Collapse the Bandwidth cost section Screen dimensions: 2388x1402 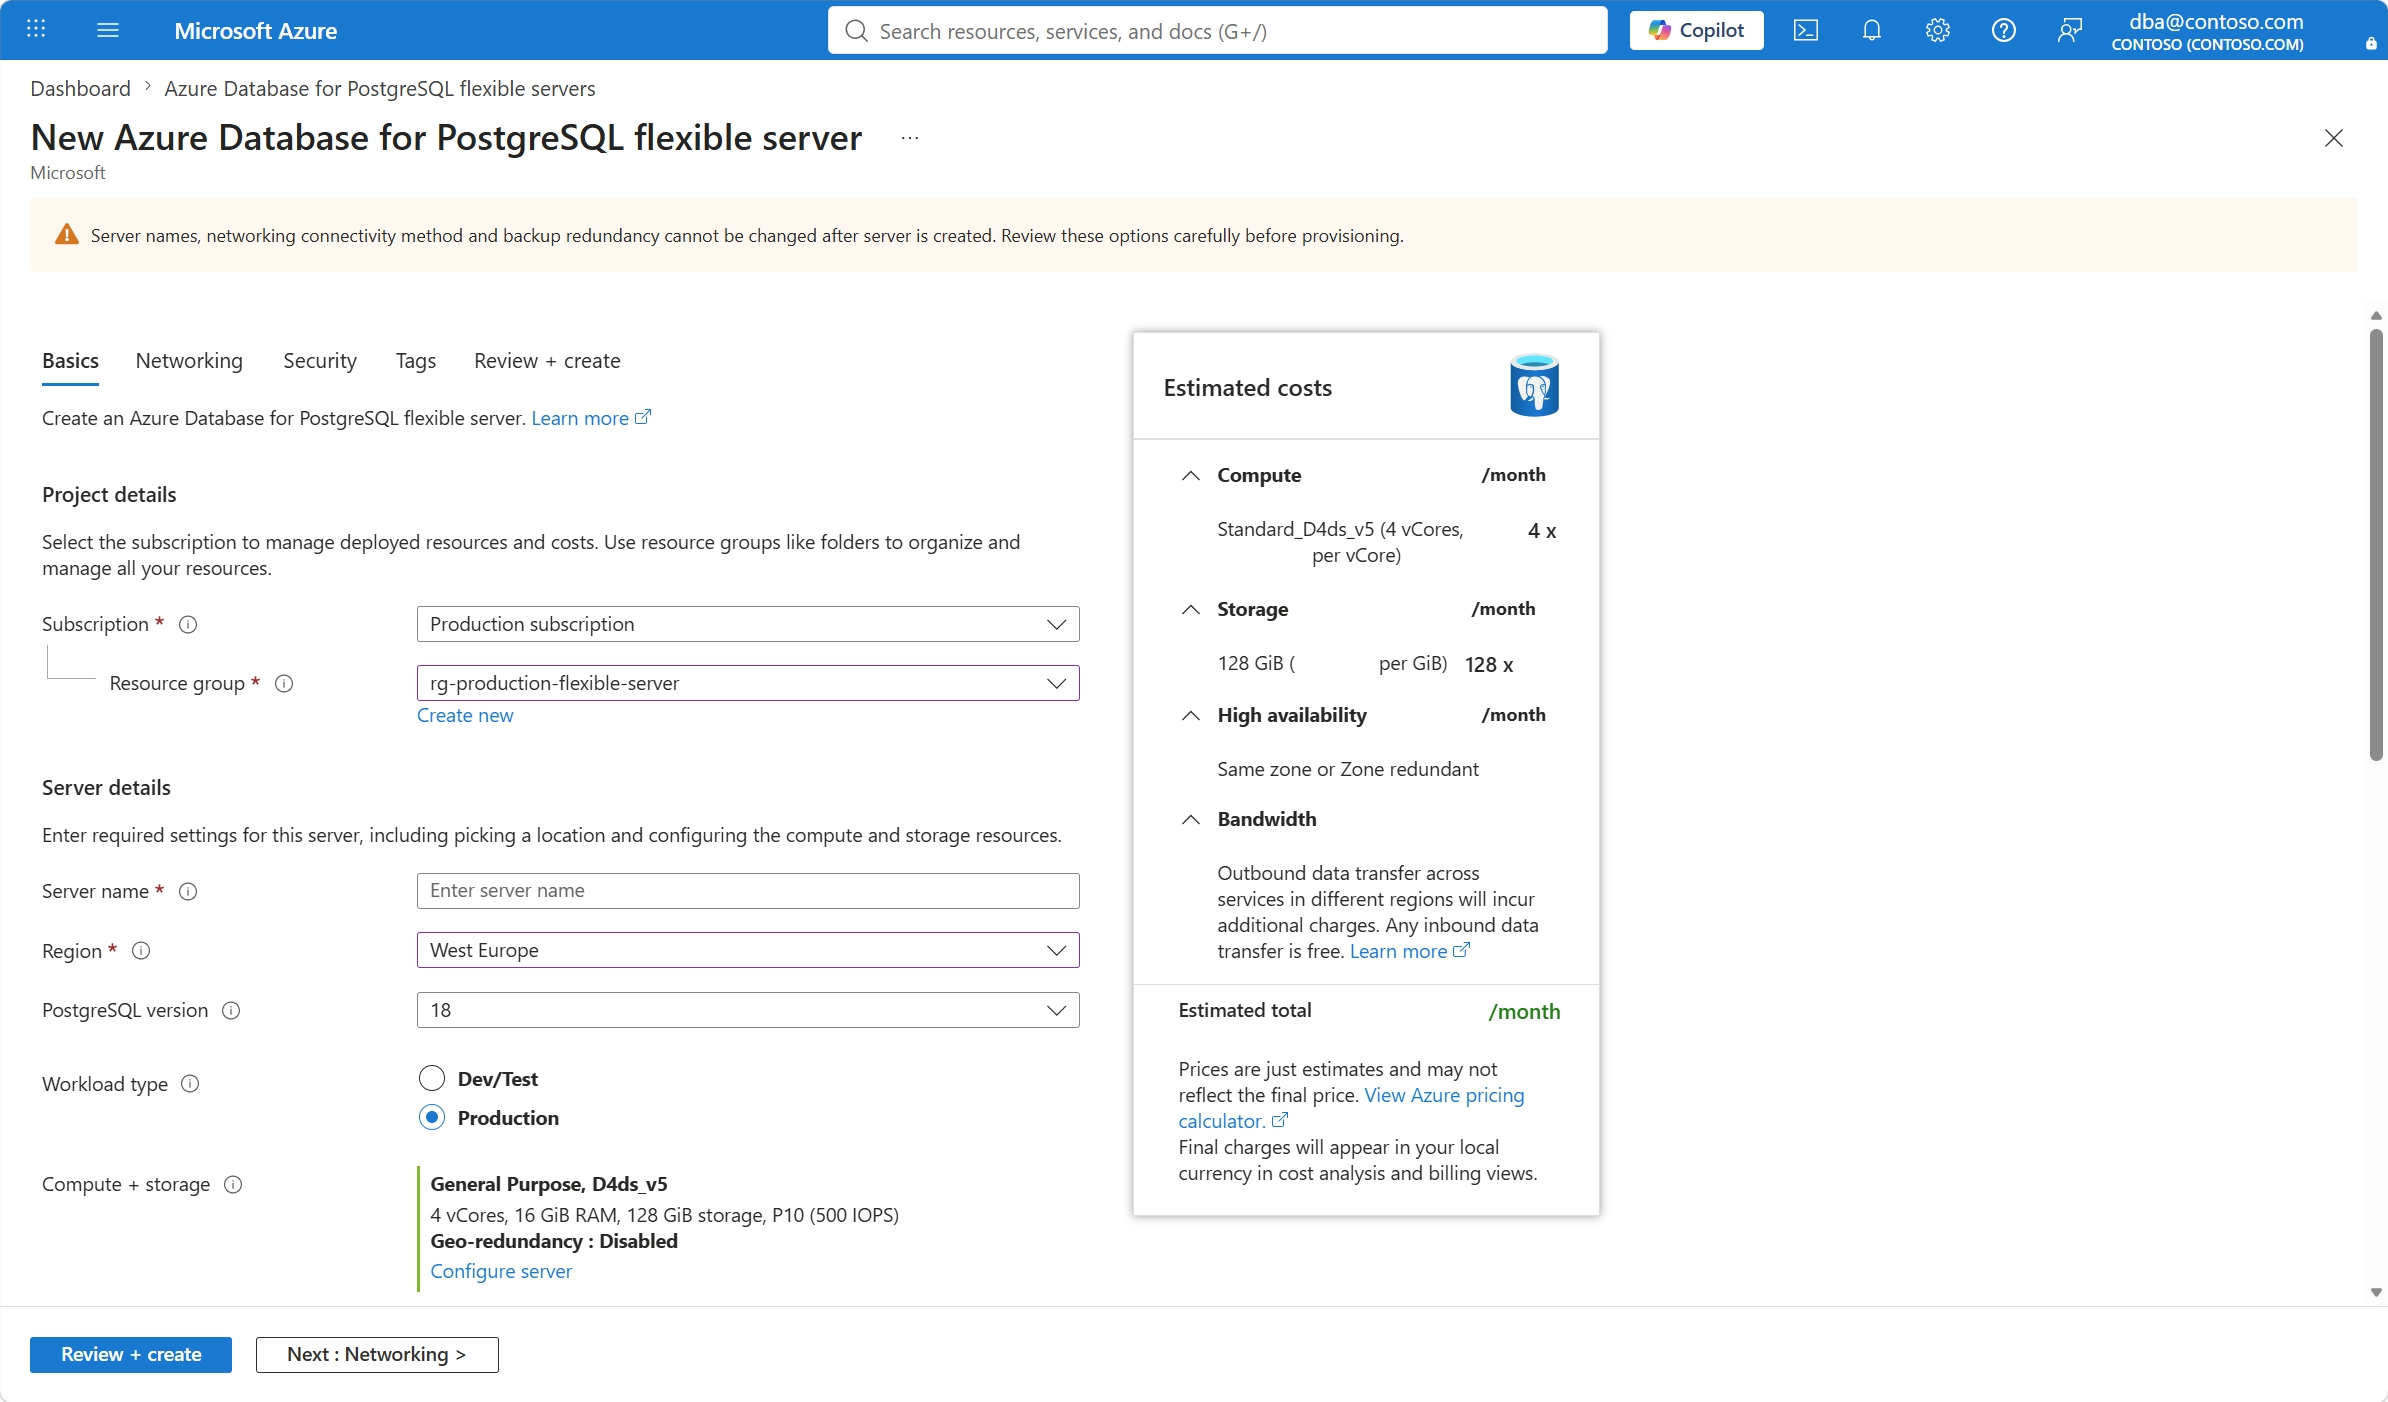(1190, 819)
